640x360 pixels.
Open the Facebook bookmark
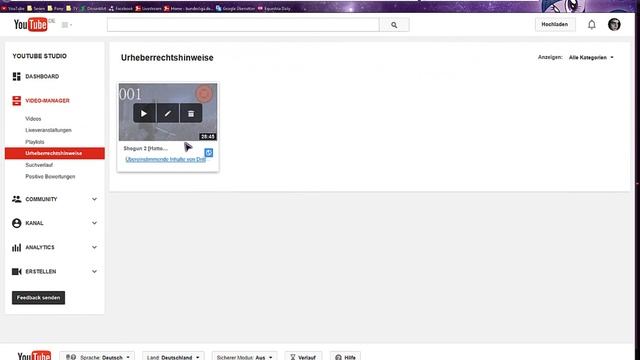coord(120,8)
